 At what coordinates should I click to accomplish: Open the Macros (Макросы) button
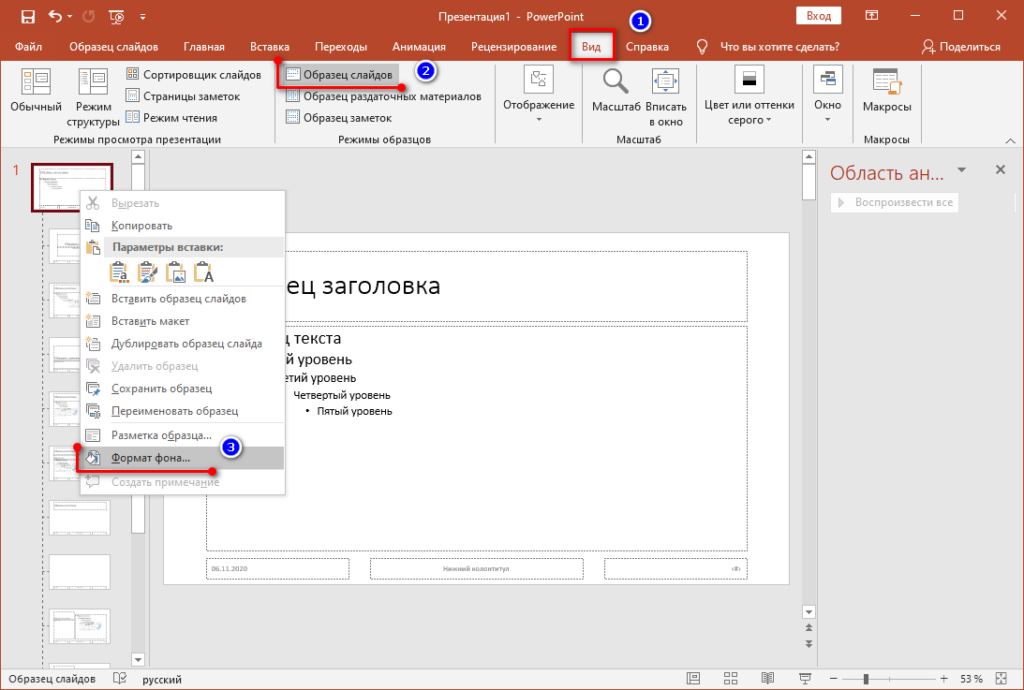click(x=886, y=91)
